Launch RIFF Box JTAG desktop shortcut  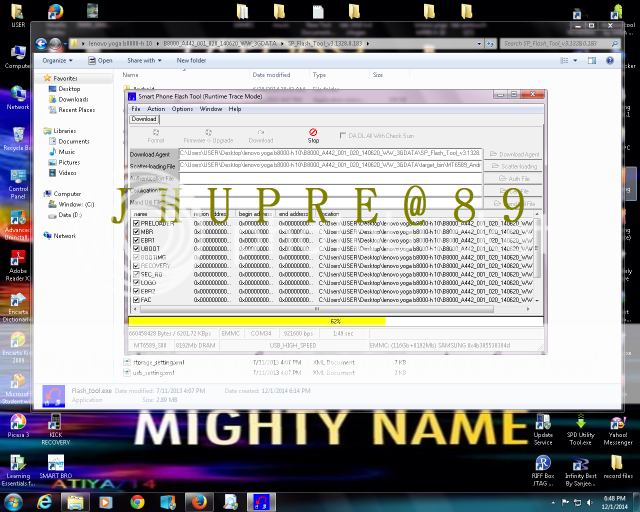tap(543, 464)
